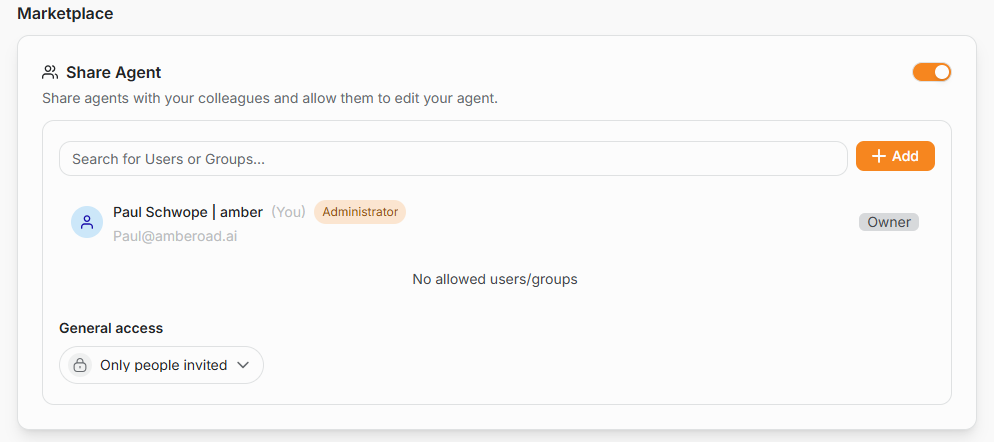Click the General access label
994x442 pixels.
111,328
